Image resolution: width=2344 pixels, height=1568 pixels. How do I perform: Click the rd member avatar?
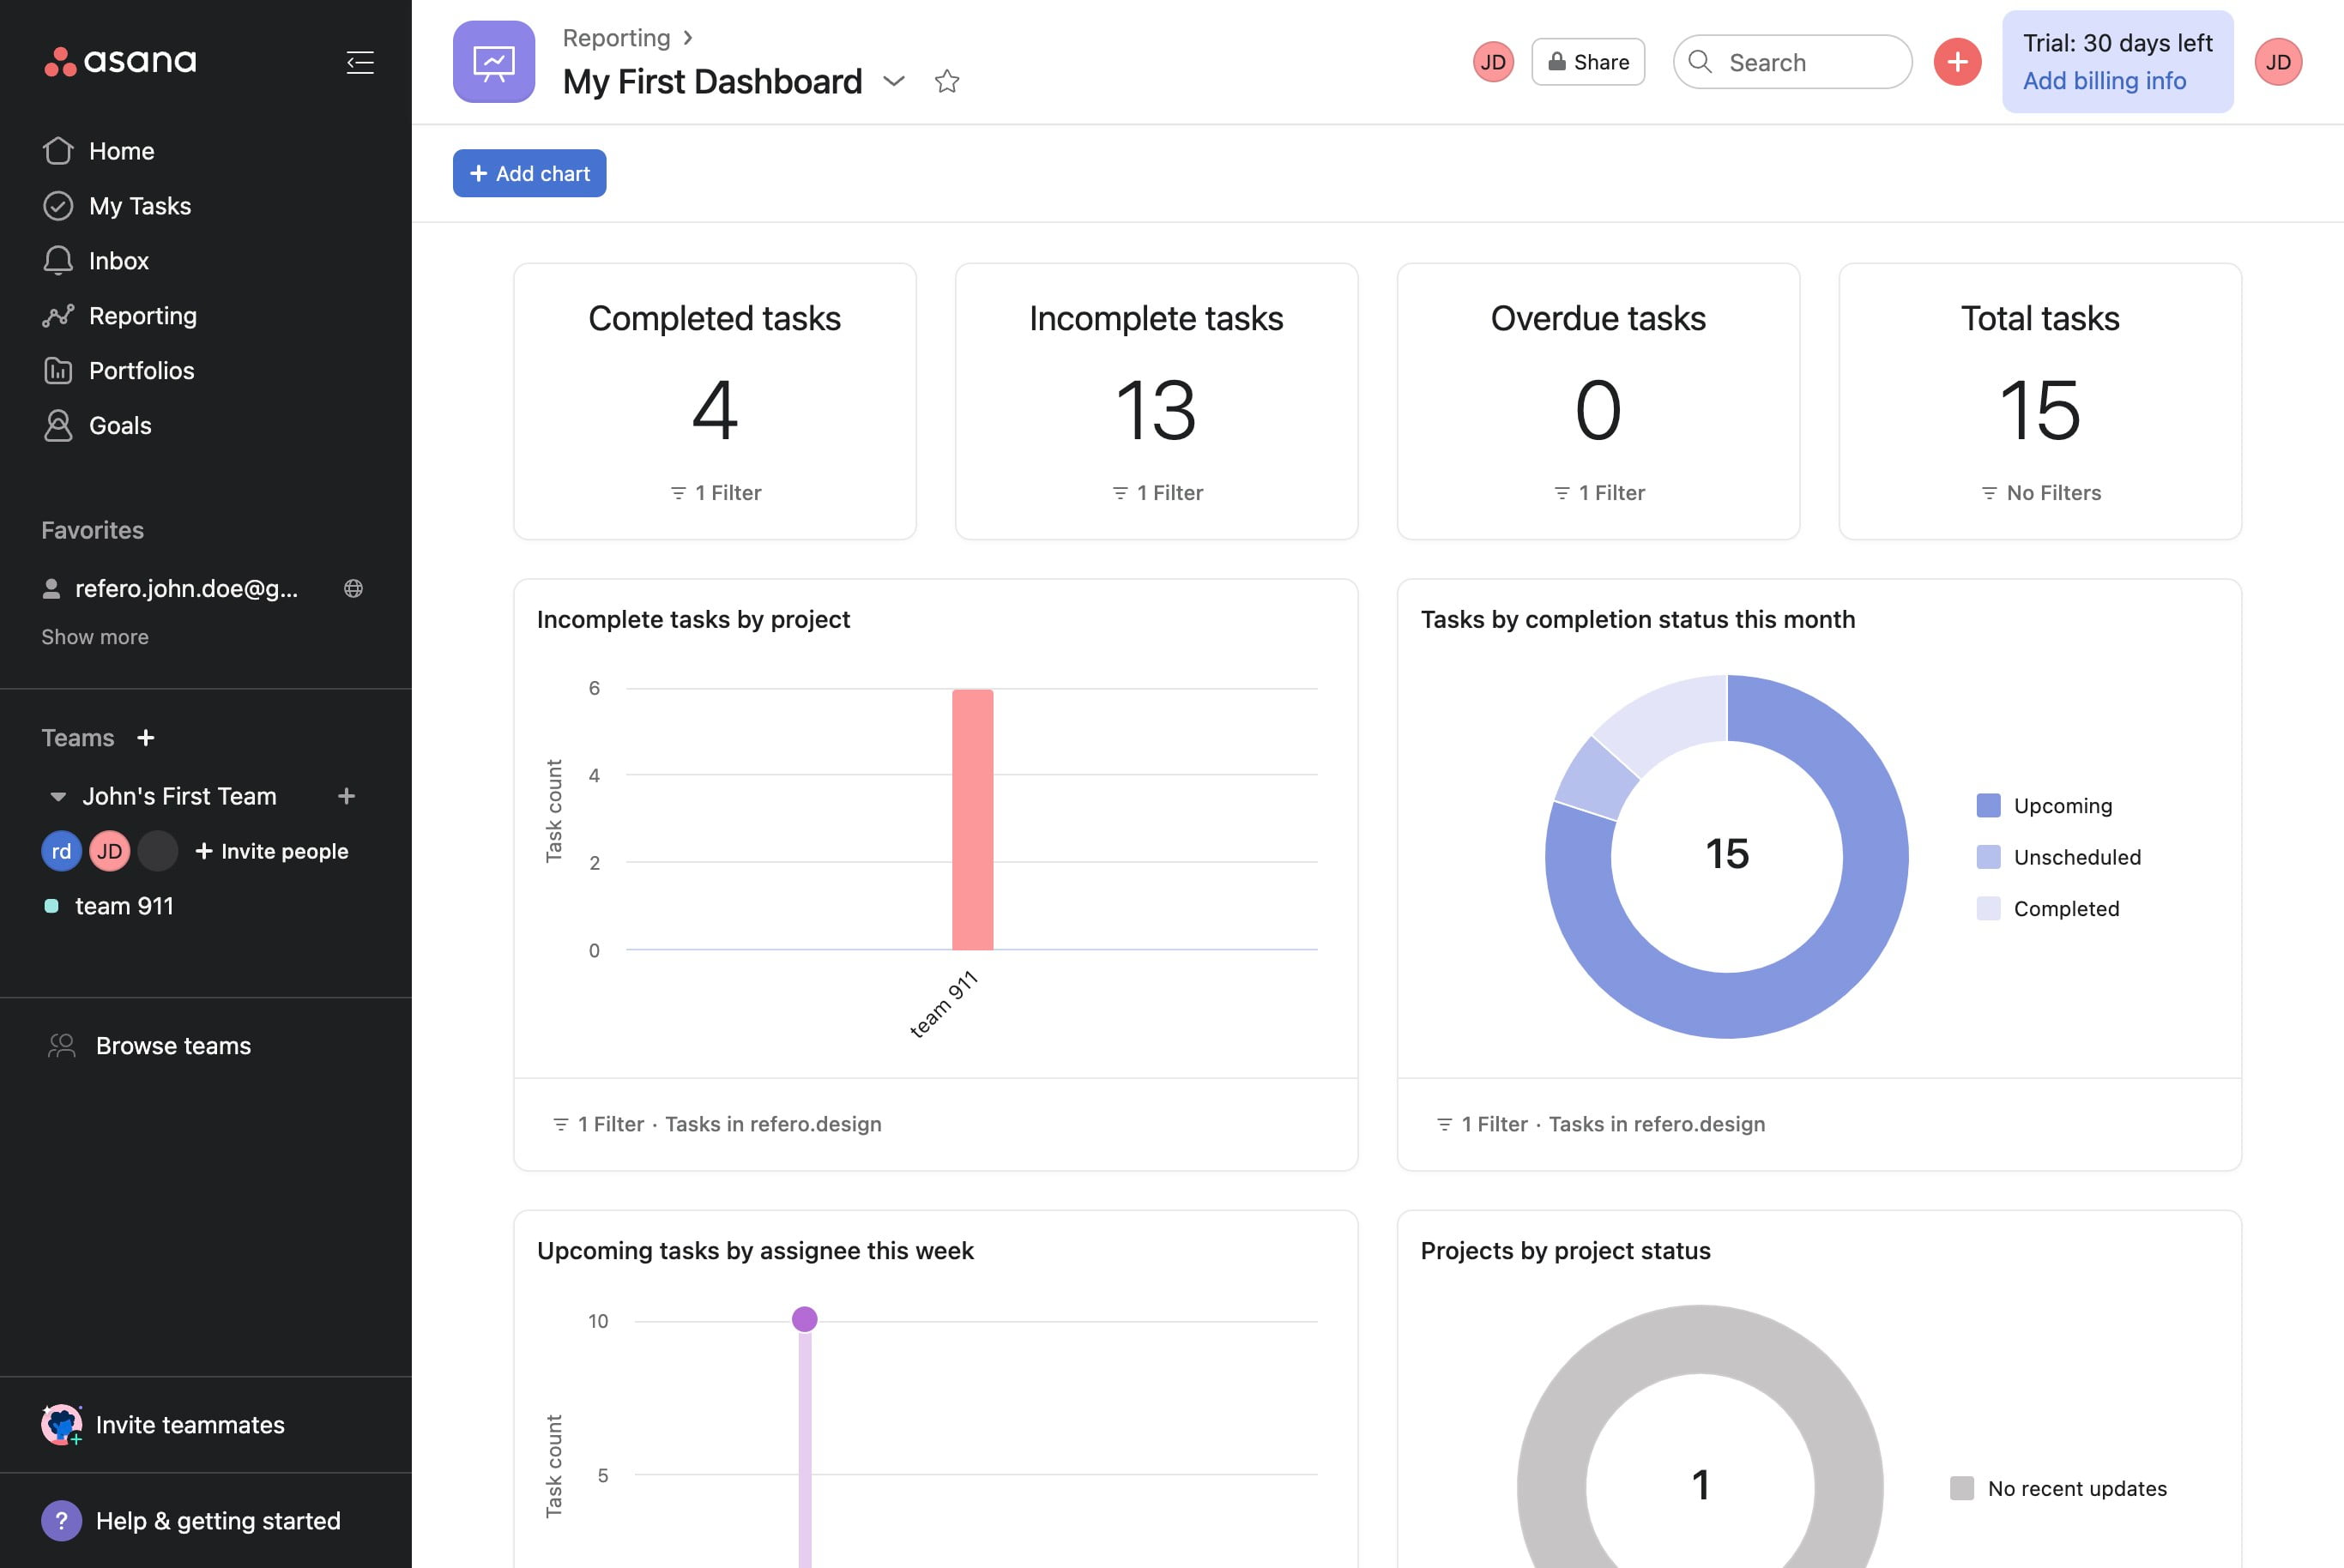tap(61, 851)
